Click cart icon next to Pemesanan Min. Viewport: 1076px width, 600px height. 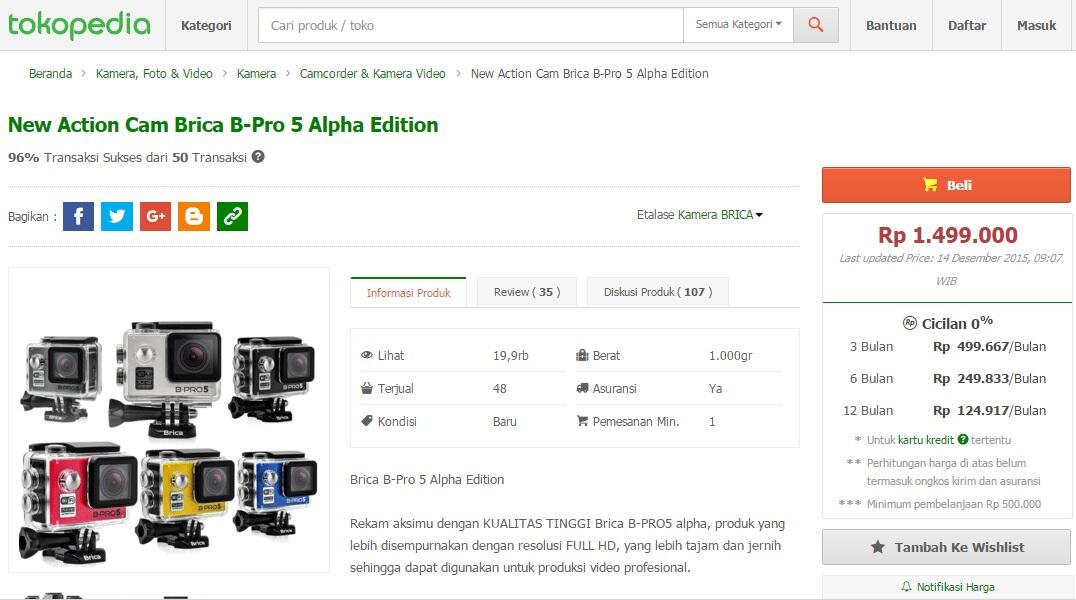[x=582, y=421]
